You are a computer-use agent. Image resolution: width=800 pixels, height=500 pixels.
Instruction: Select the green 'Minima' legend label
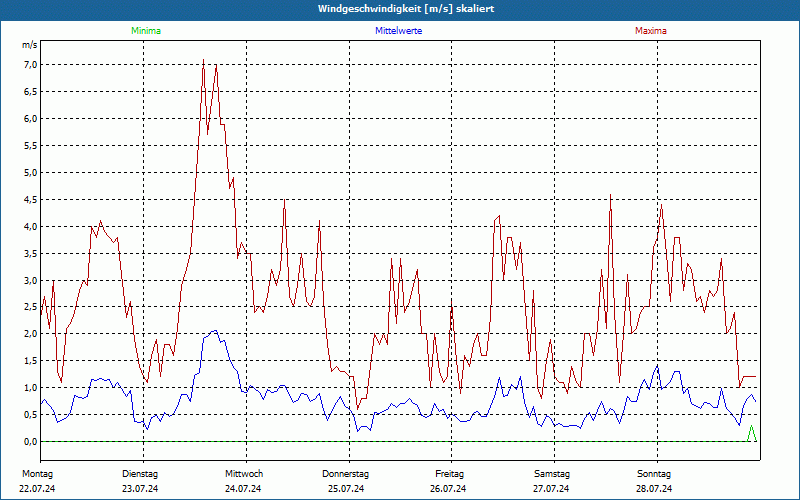pos(146,31)
